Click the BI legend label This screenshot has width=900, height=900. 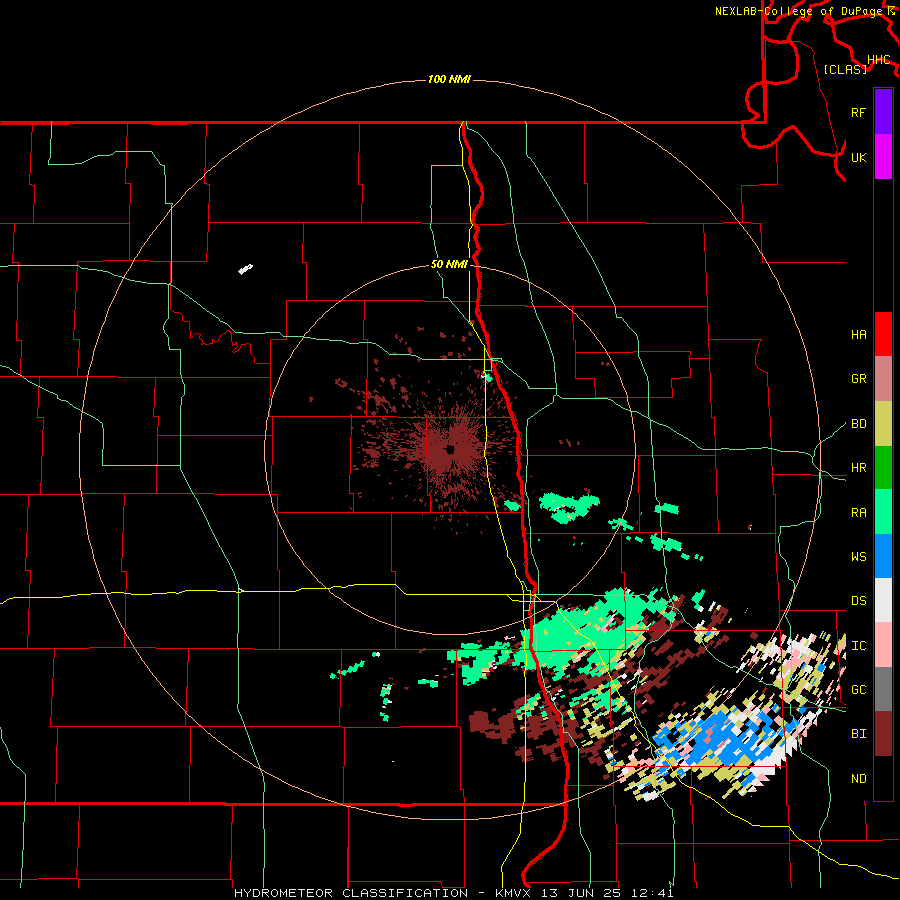(858, 734)
